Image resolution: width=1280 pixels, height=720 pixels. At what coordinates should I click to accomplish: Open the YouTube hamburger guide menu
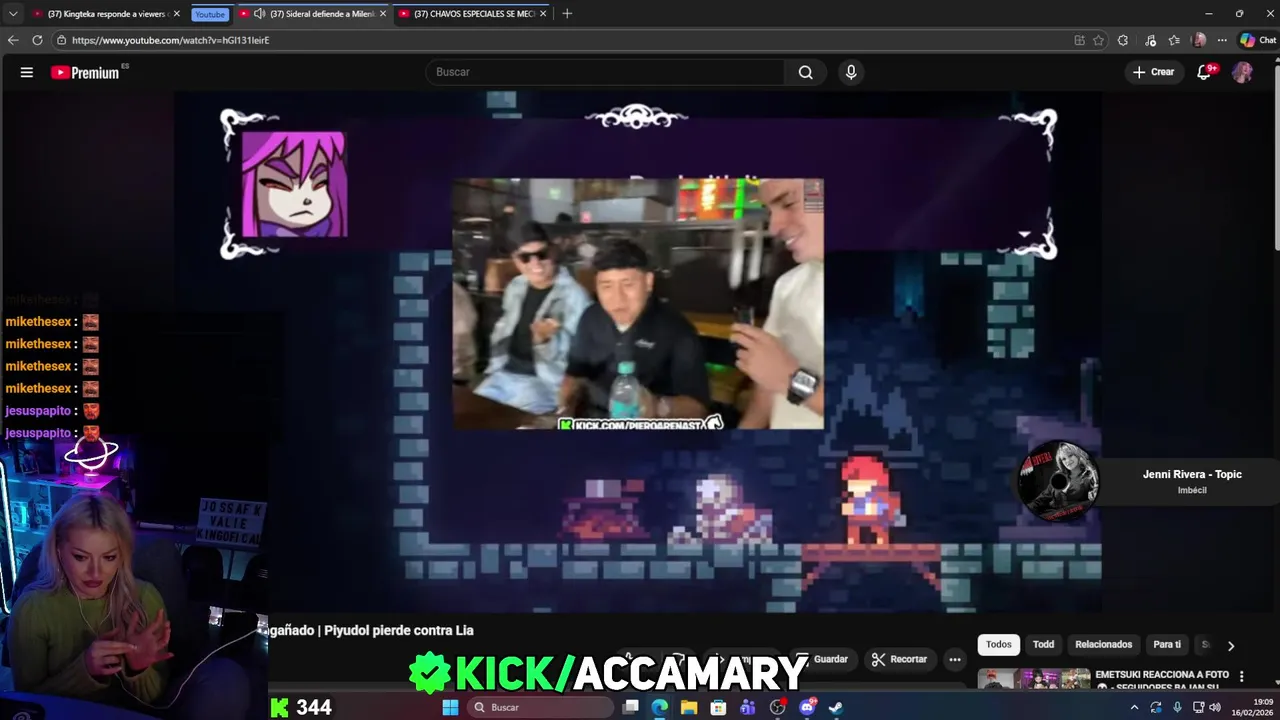(x=27, y=72)
